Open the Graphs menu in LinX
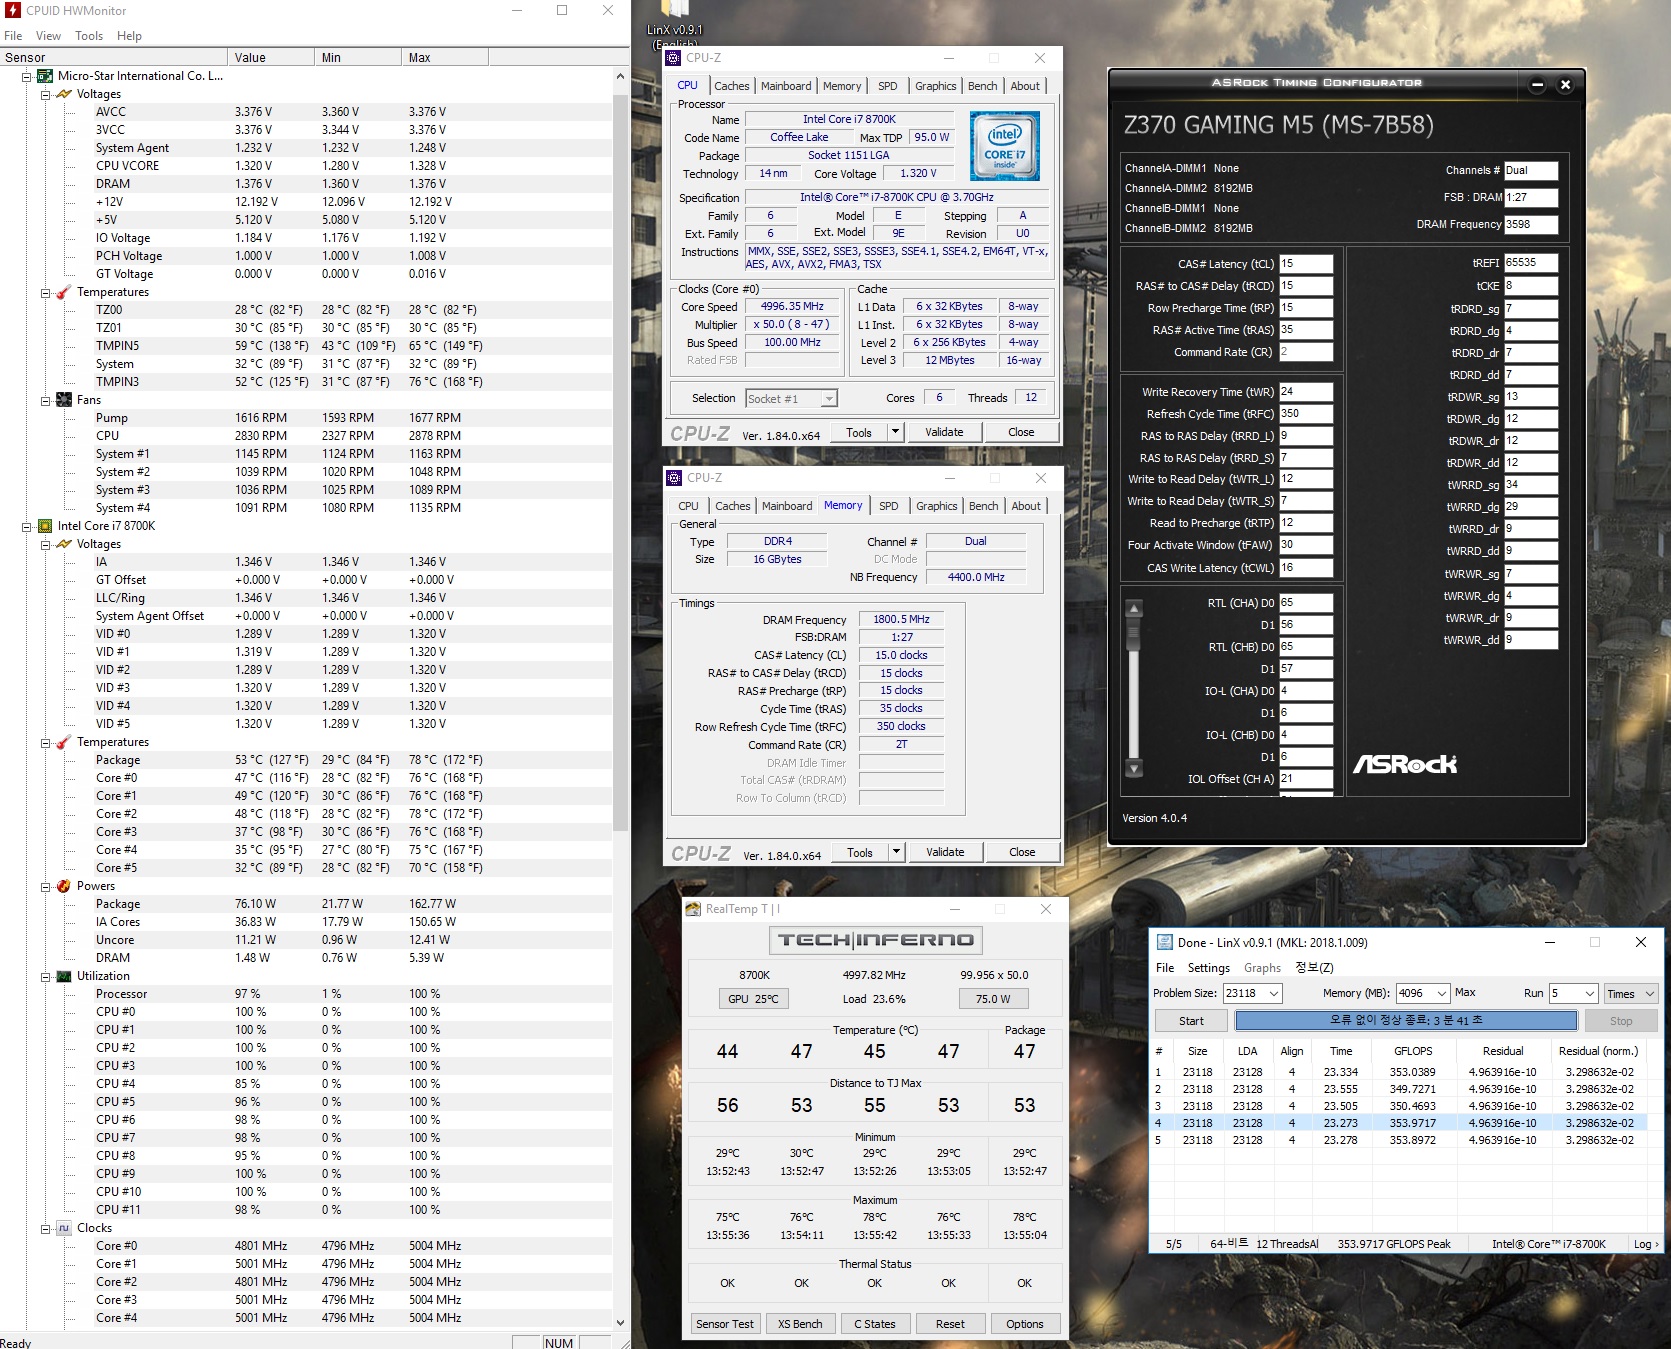Viewport: 1671px width, 1349px height. [x=1262, y=968]
